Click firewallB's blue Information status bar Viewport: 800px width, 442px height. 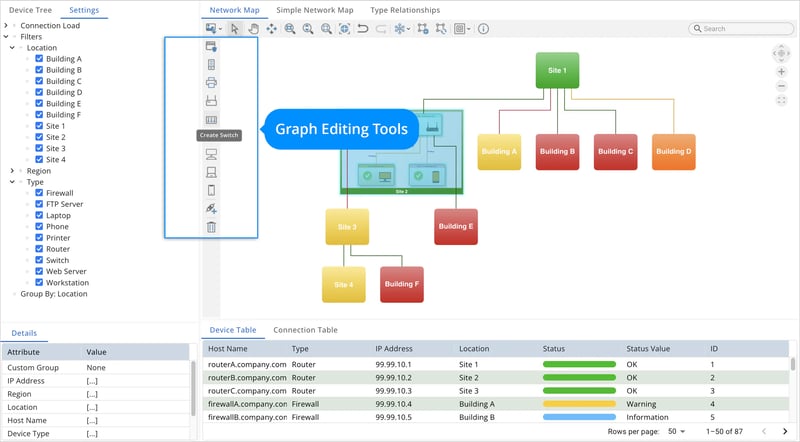(579, 417)
